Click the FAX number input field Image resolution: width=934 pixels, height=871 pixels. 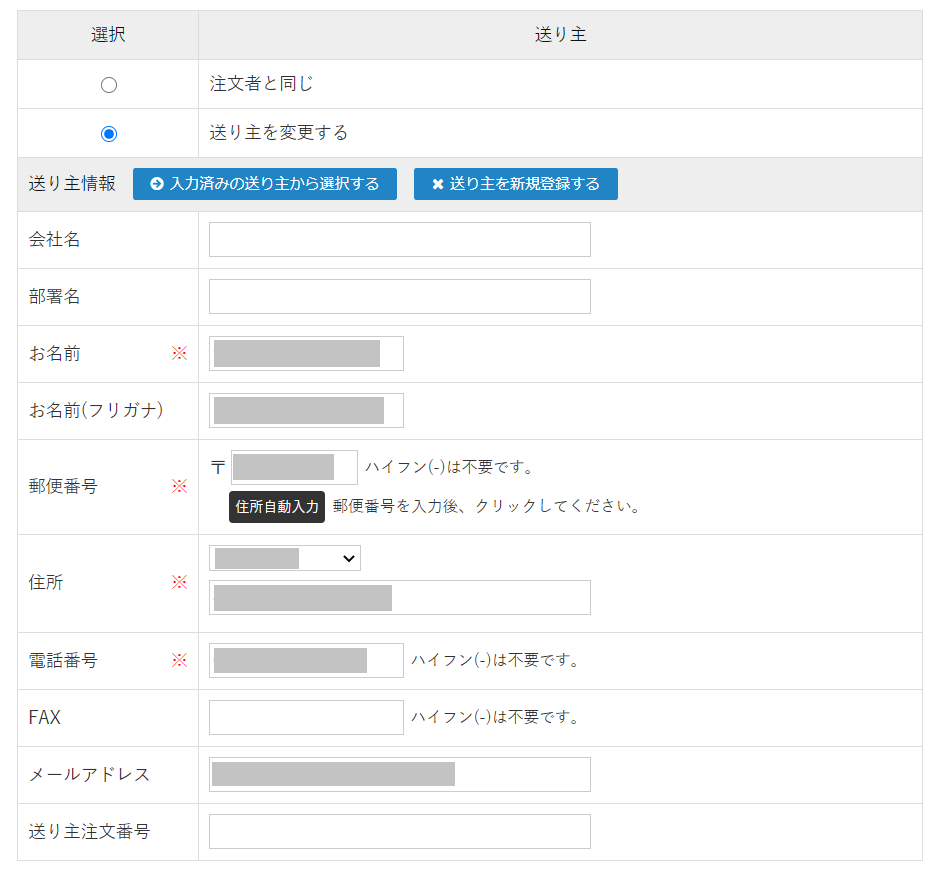(x=306, y=718)
